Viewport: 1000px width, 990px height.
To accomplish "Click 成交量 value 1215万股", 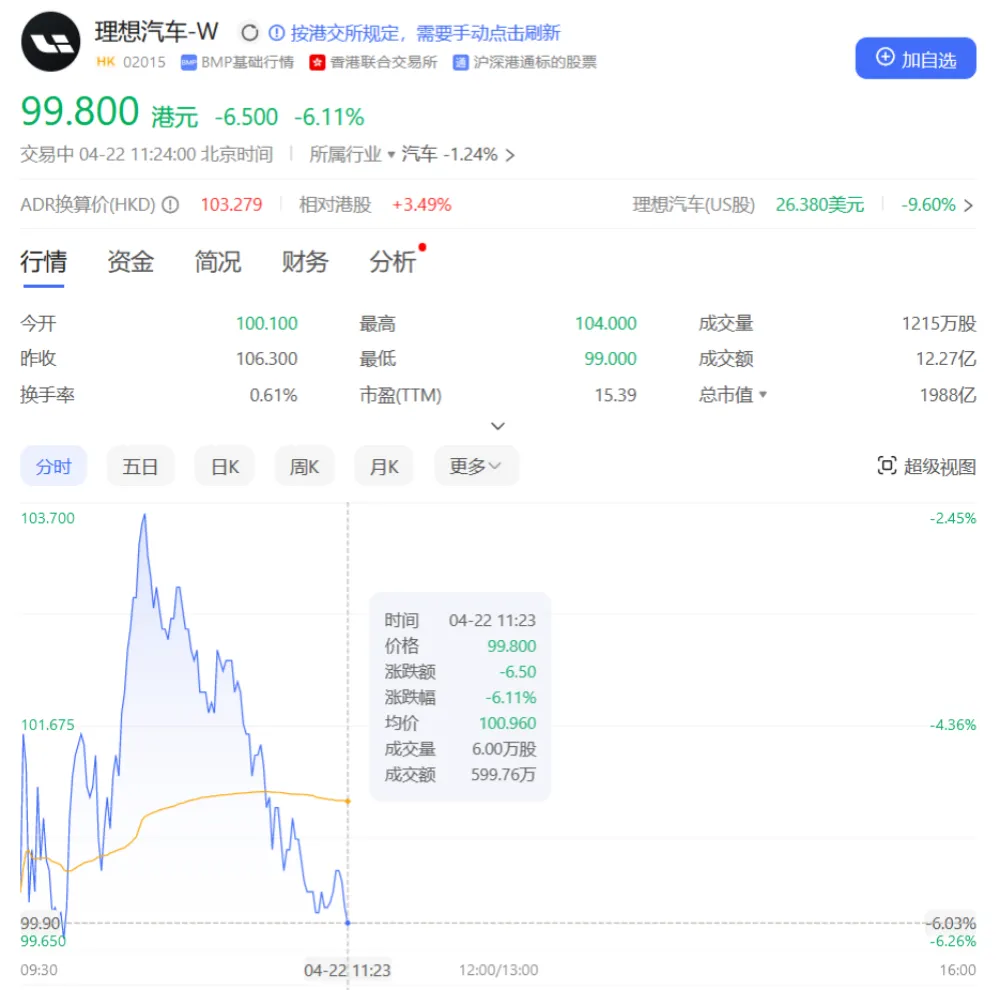I will click(939, 323).
